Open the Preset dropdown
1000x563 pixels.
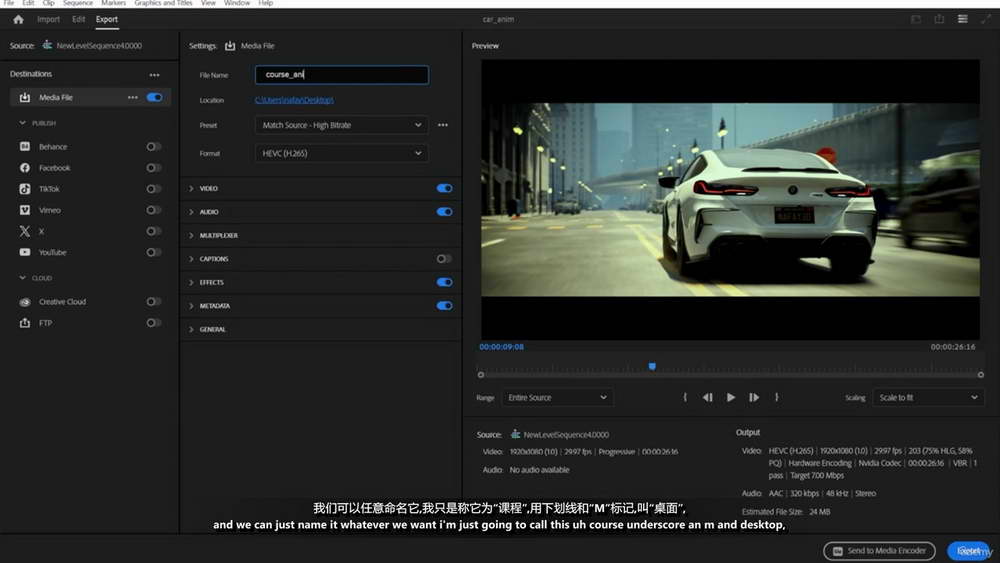[x=342, y=125]
